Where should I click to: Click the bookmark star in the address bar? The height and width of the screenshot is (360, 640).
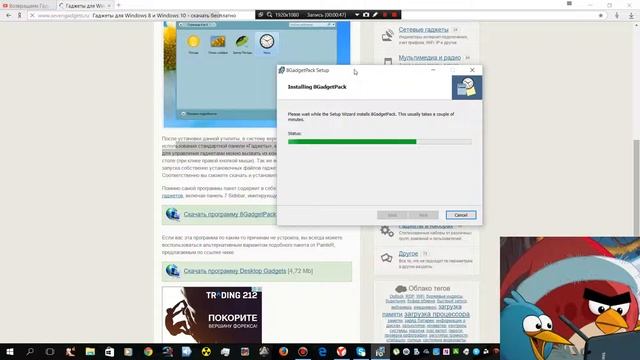[x=601, y=16]
